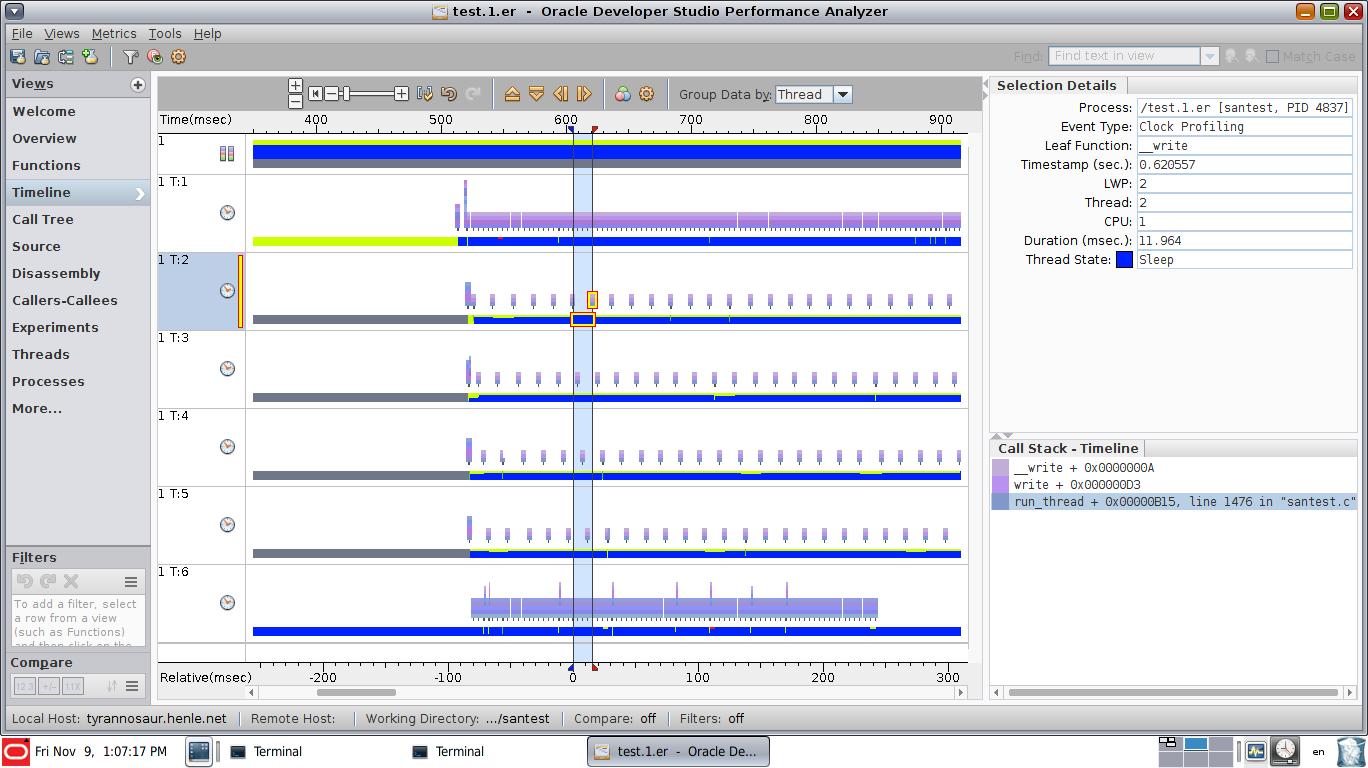Click the trash icon in the system tray

[1349, 751]
